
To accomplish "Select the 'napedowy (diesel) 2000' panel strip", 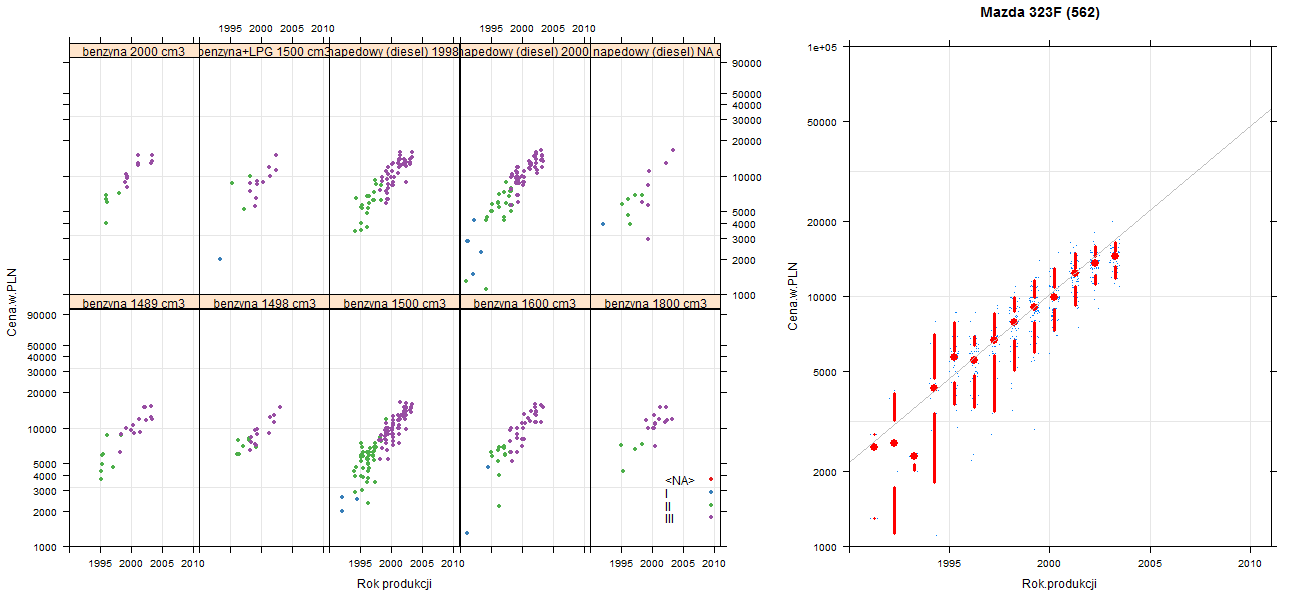I will (525, 51).
